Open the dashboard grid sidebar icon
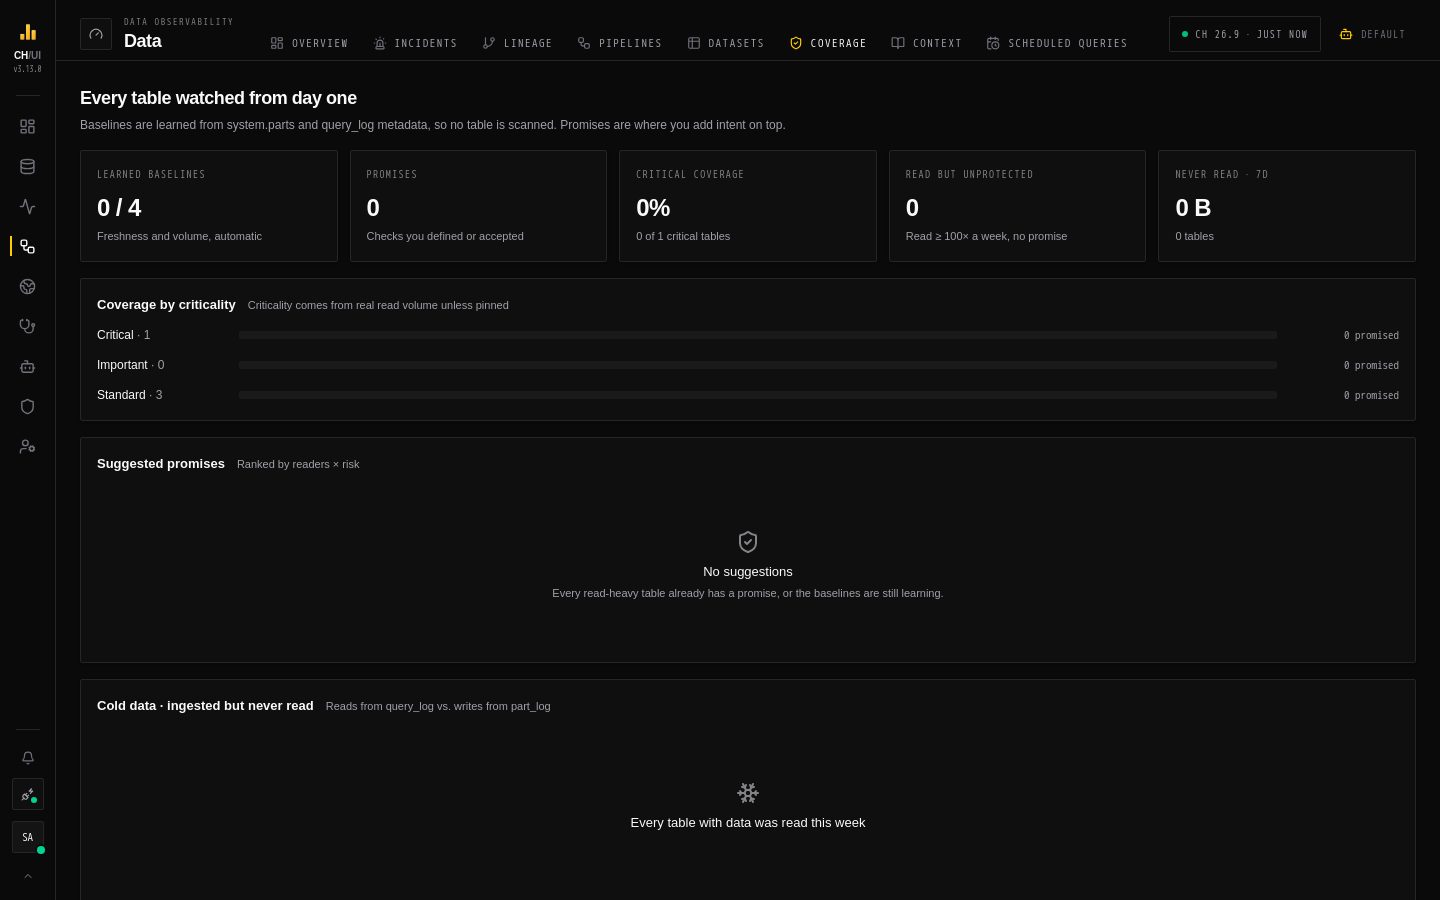The image size is (1440, 900). point(28,127)
